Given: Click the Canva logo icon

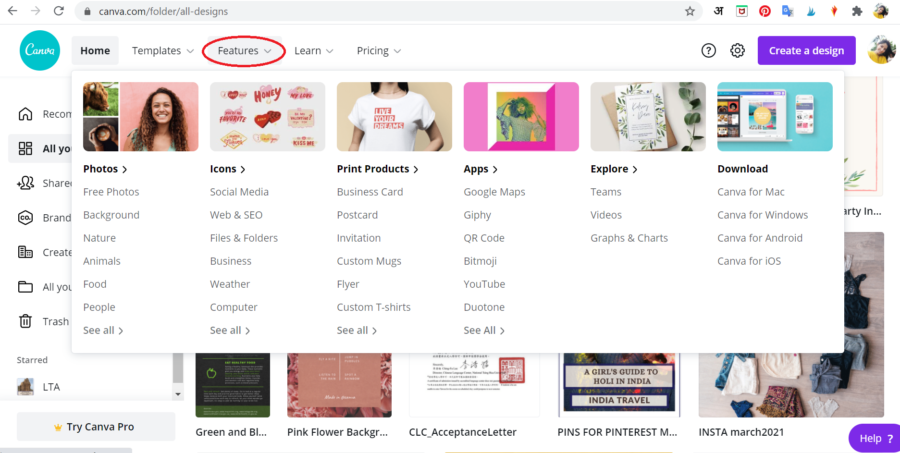Looking at the screenshot, I should click(40, 50).
